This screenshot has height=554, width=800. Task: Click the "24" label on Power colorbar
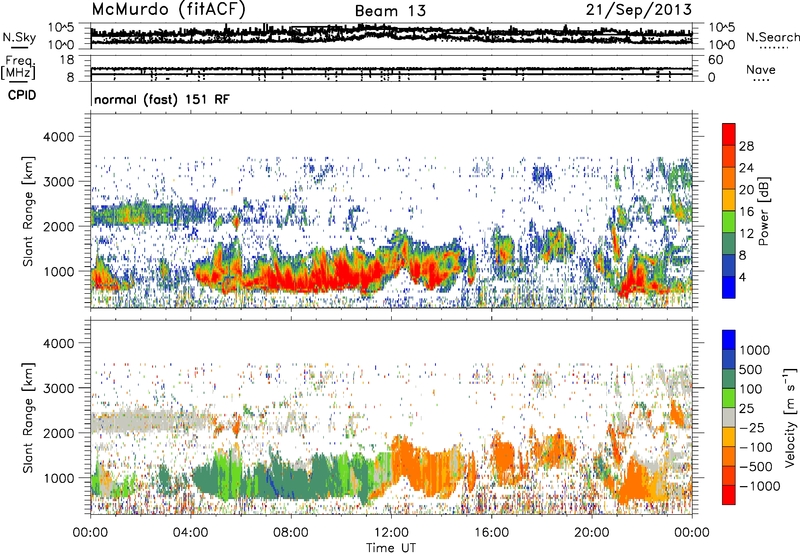click(746, 168)
